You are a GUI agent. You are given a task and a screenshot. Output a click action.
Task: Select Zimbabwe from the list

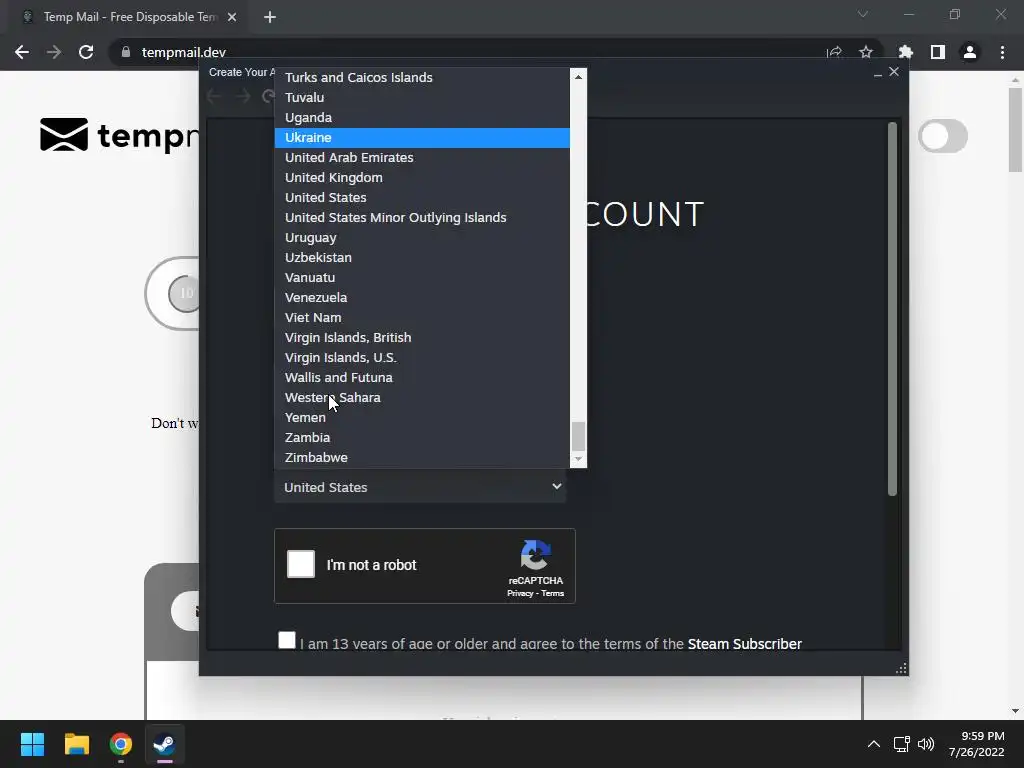click(422, 457)
